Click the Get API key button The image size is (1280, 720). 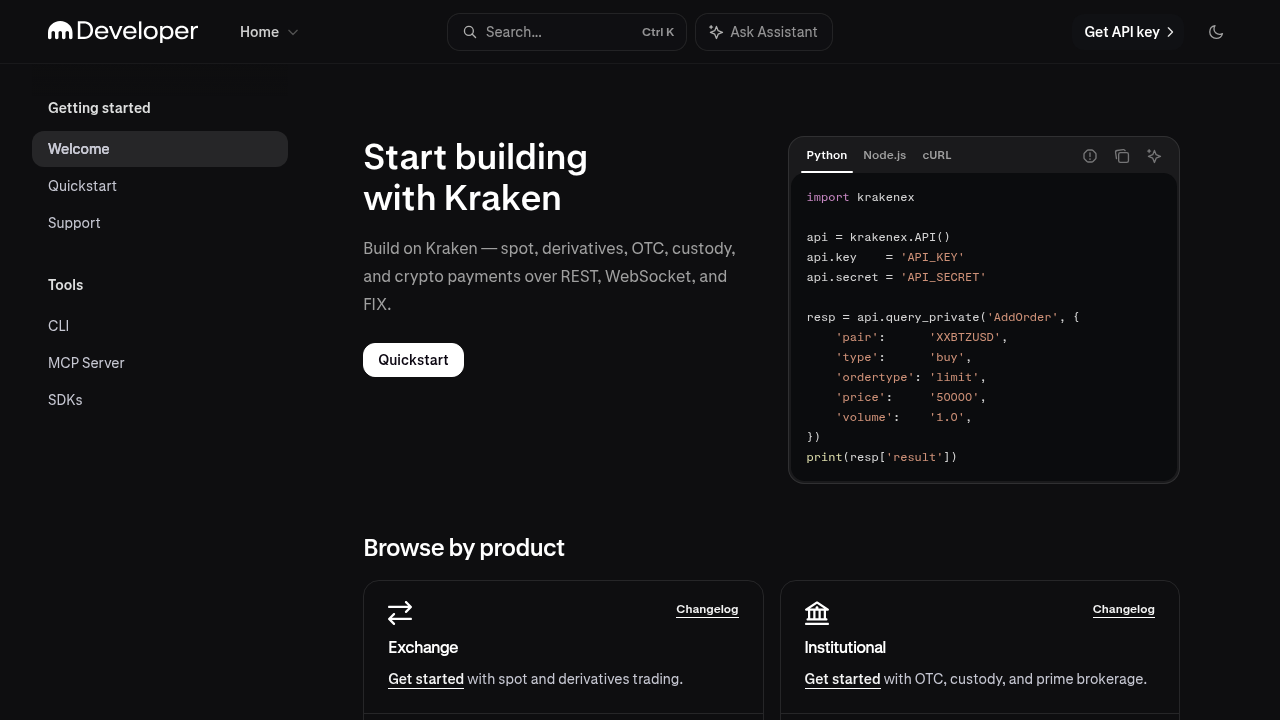(1128, 32)
